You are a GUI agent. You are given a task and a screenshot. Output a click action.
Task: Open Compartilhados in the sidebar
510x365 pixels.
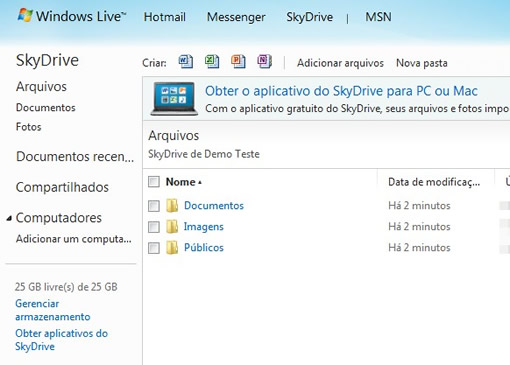click(62, 187)
